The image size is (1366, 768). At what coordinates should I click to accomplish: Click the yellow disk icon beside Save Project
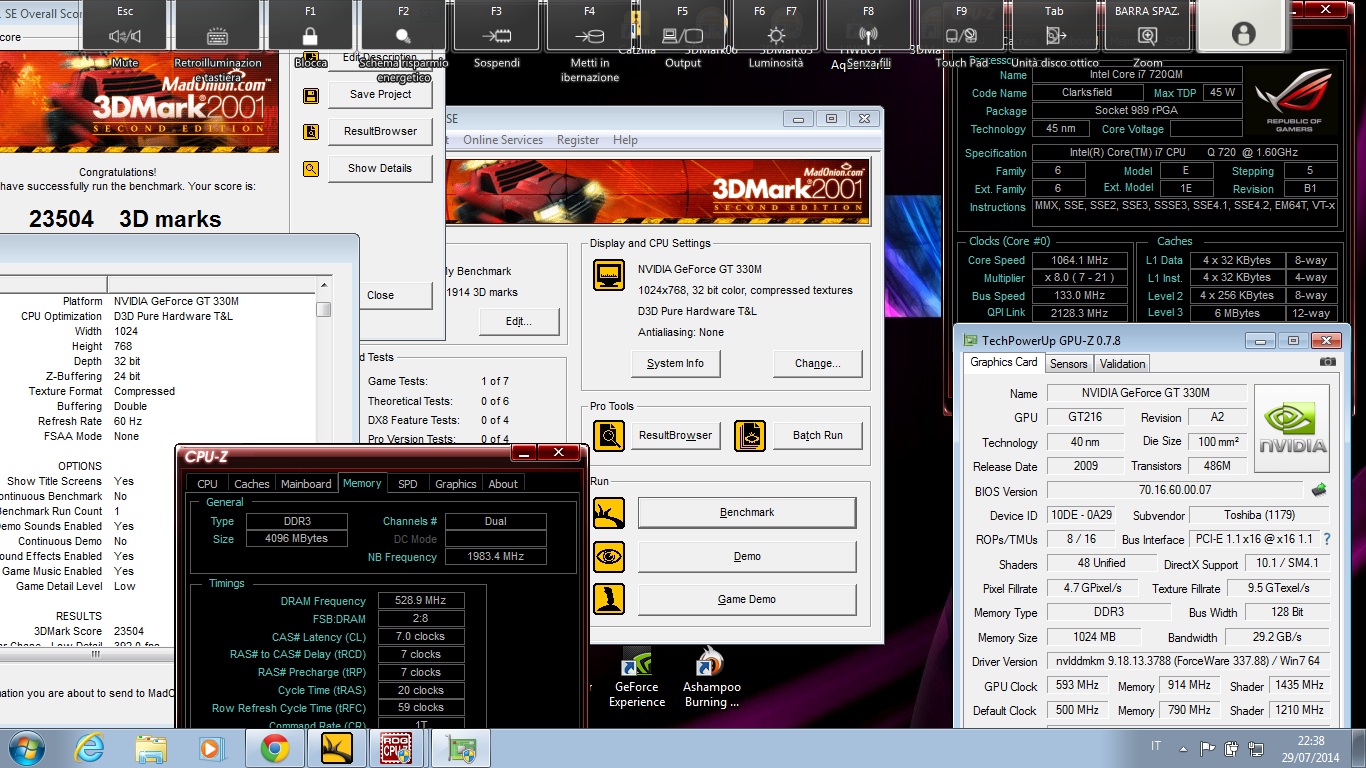(311, 96)
